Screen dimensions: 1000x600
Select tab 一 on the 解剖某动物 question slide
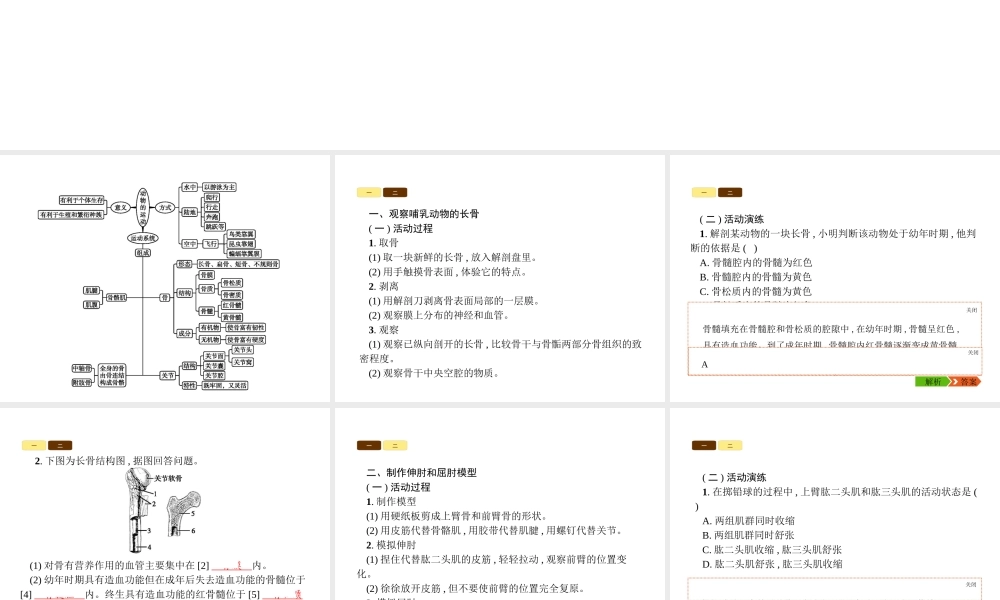(704, 193)
